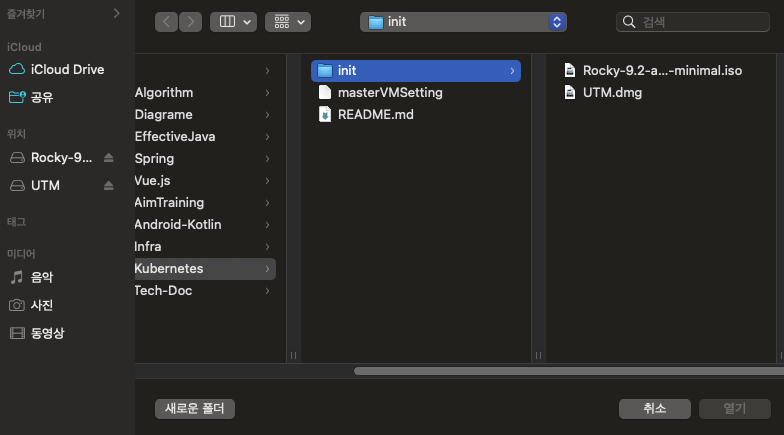This screenshot has width=784, height=435.
Task: Select the Kubernetes folder
Action: click(x=205, y=268)
